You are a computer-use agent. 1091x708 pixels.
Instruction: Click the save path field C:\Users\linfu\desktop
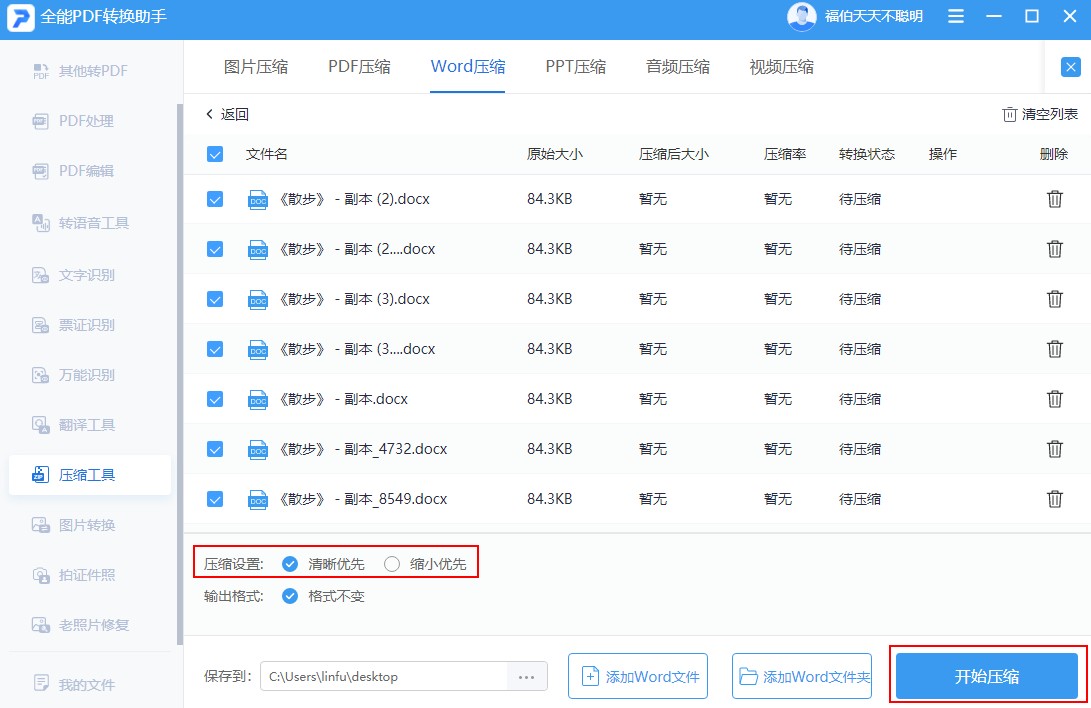click(x=384, y=677)
